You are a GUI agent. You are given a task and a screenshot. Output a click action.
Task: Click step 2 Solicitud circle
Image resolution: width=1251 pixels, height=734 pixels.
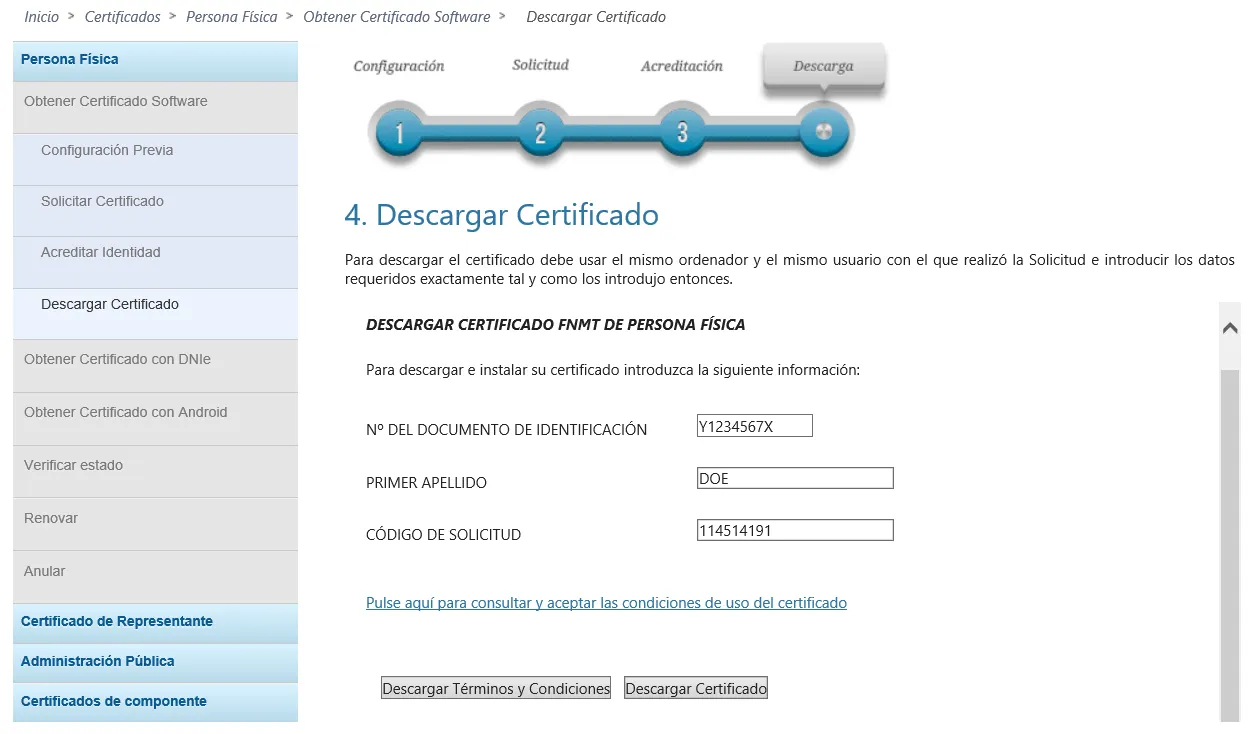(541, 134)
